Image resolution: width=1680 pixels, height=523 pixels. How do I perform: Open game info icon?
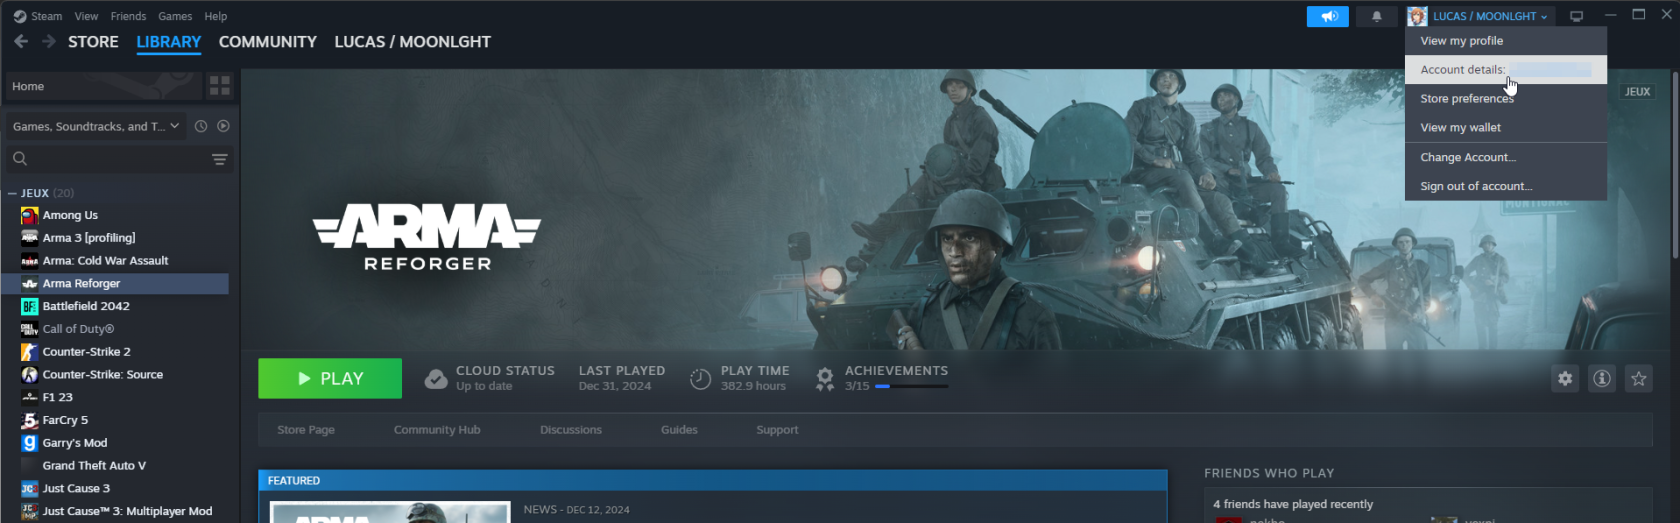[x=1602, y=379]
